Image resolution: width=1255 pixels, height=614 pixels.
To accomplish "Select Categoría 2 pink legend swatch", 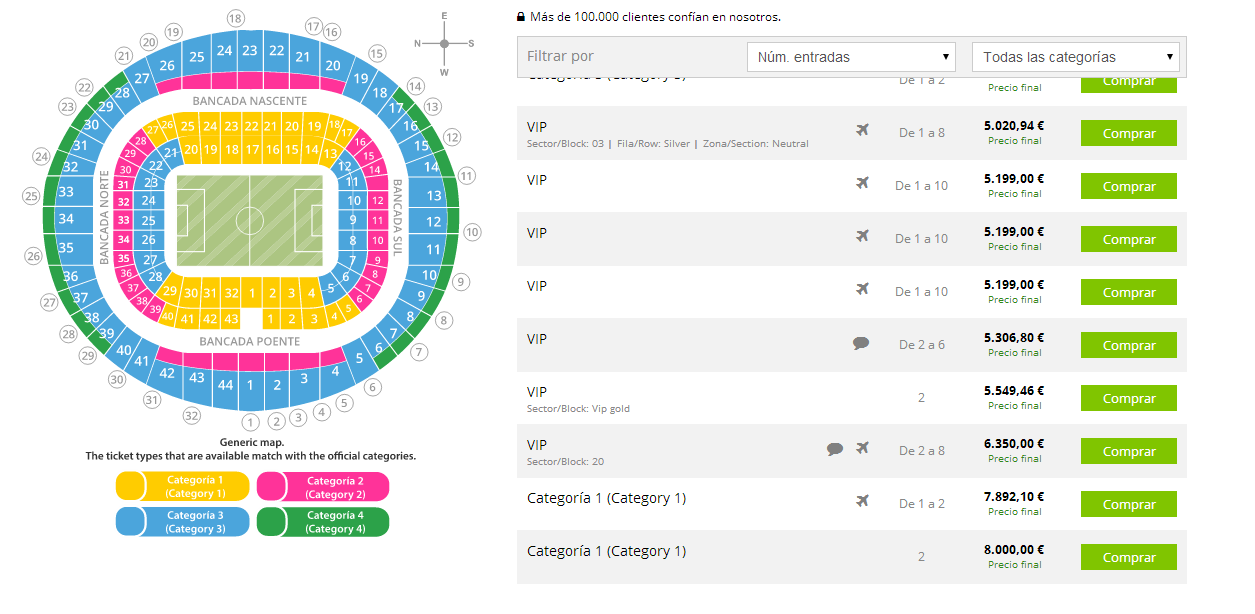I will tap(322, 486).
